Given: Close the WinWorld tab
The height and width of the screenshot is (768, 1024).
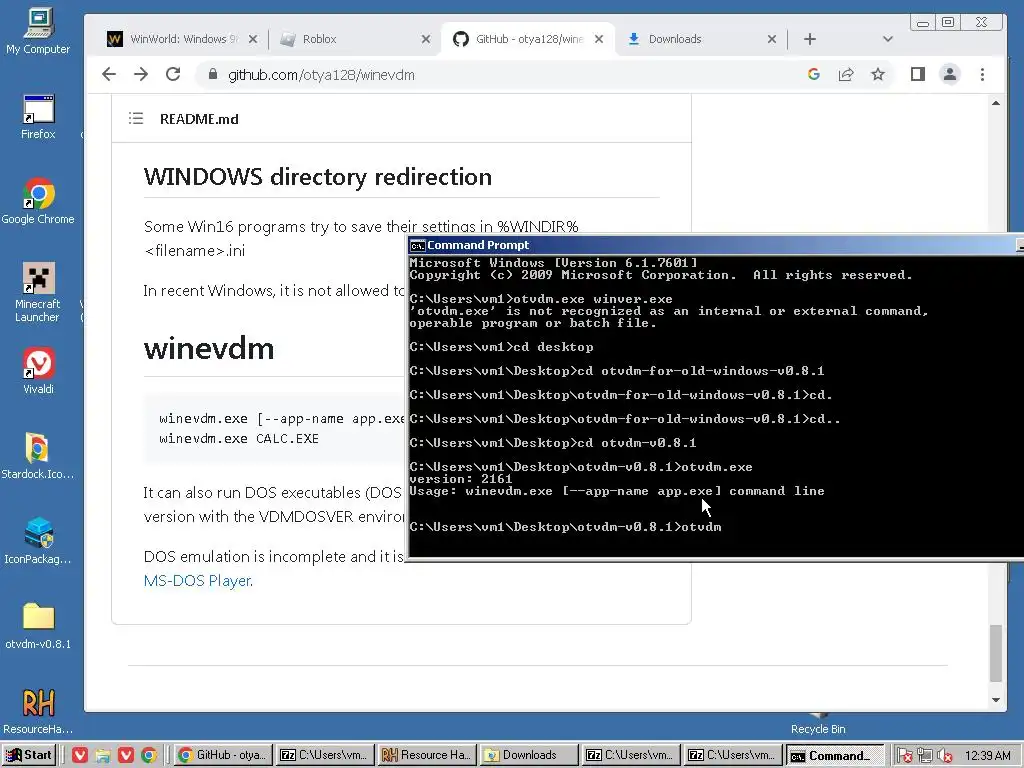Looking at the screenshot, I should pyautogui.click(x=253, y=39).
